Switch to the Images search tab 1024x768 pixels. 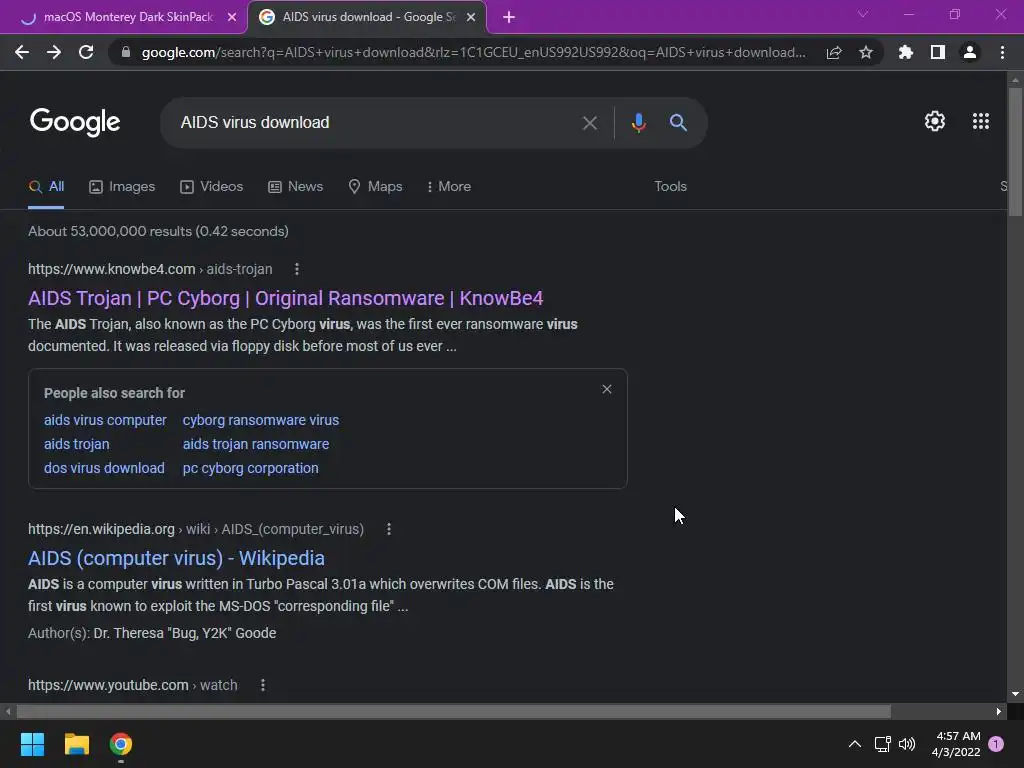pos(122,187)
